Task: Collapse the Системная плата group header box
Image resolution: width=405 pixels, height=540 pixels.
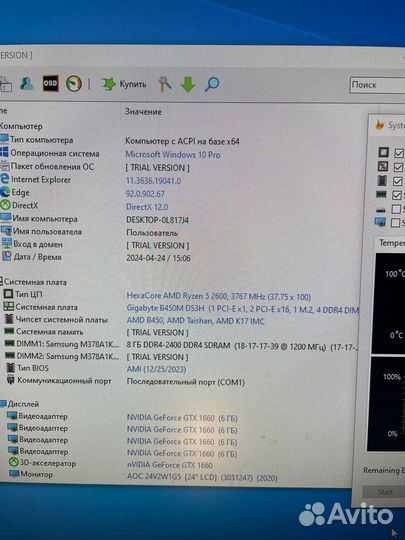Action: tap(1, 281)
